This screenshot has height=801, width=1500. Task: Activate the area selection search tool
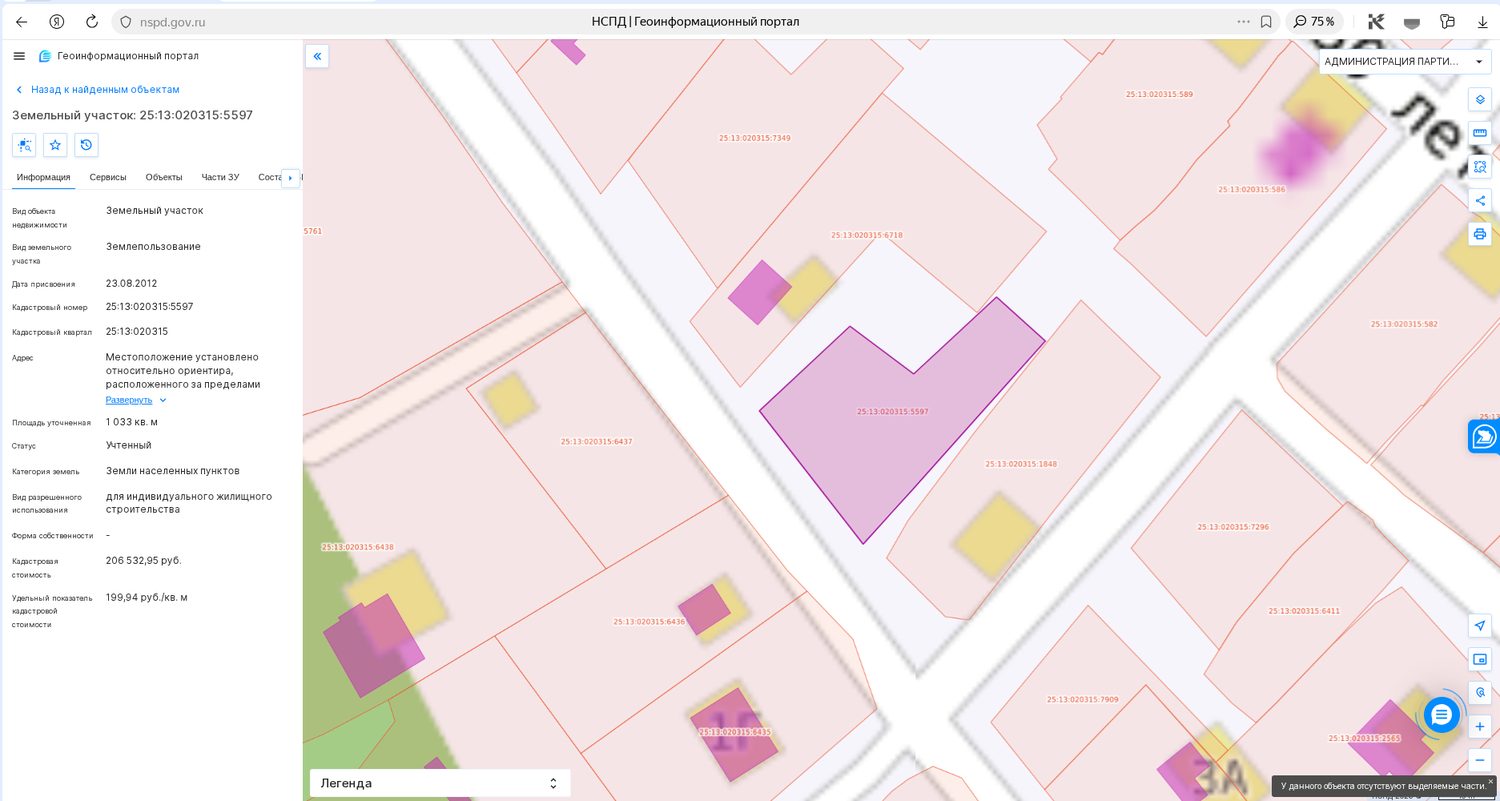coord(1480,167)
